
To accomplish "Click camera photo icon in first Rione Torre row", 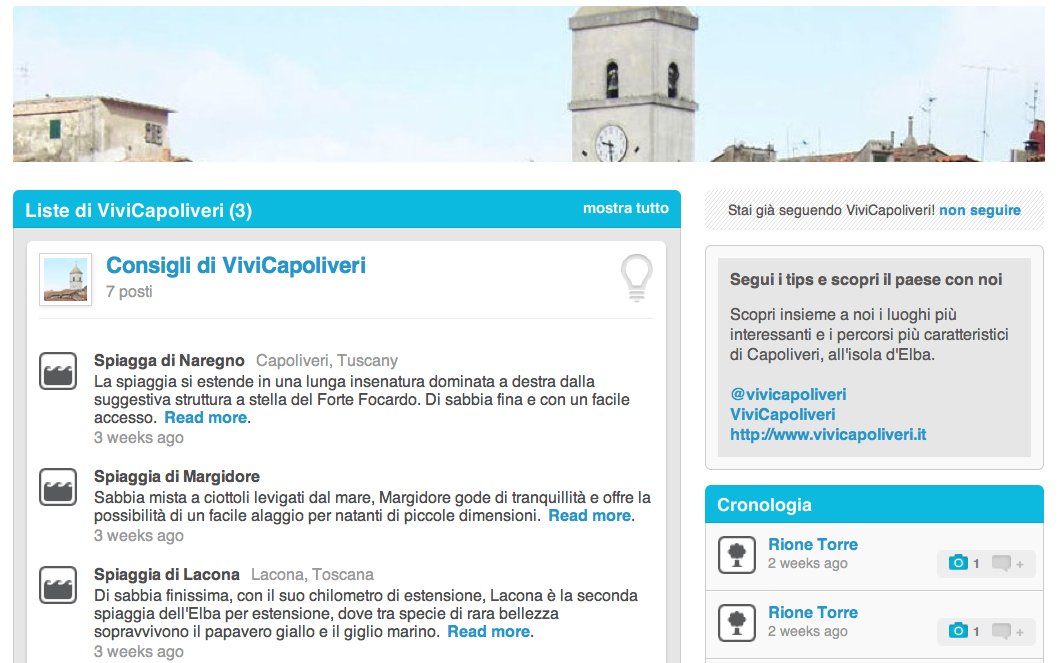I will pyautogui.click(x=958, y=562).
